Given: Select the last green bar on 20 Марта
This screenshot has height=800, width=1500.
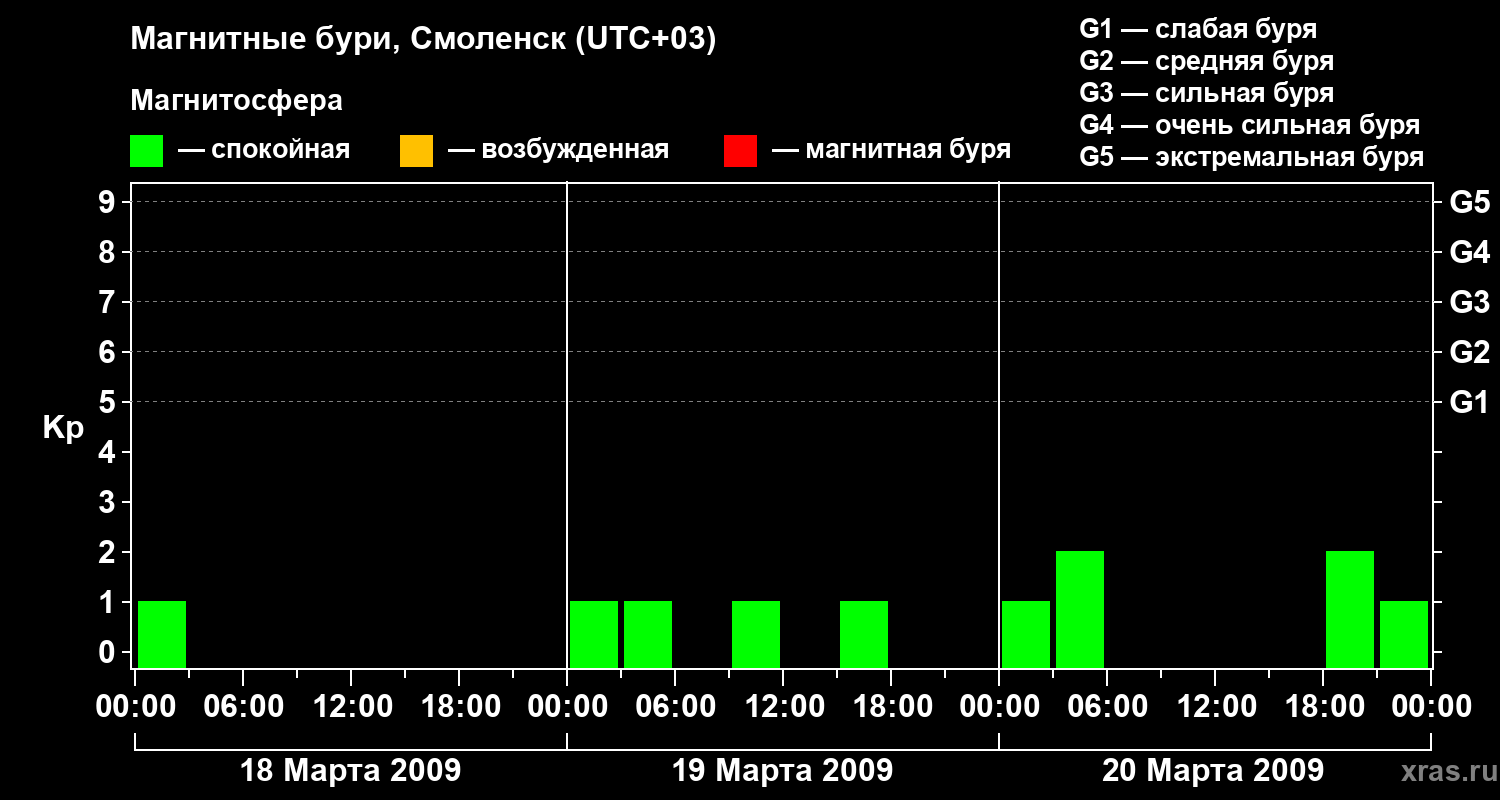Looking at the screenshot, I should point(1404,634).
